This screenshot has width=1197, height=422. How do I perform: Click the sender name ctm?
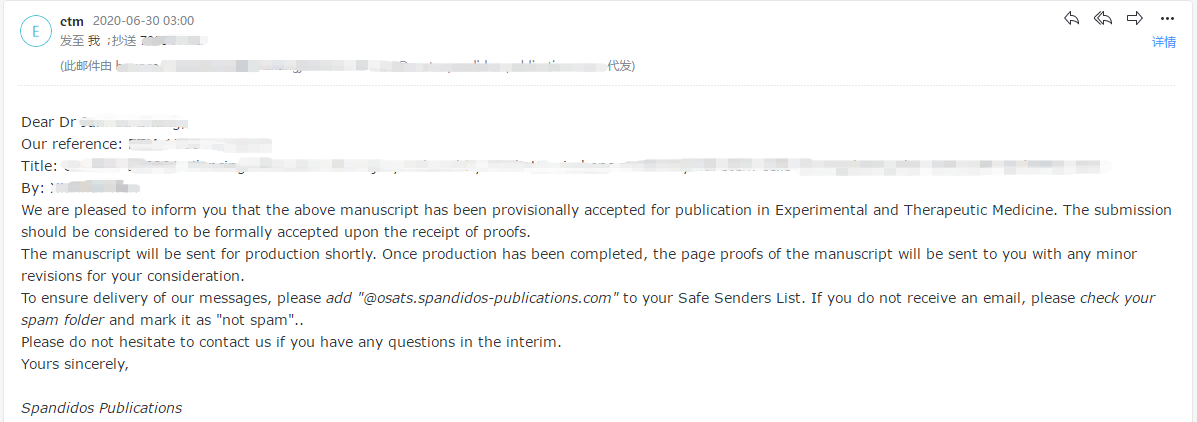tap(72, 21)
